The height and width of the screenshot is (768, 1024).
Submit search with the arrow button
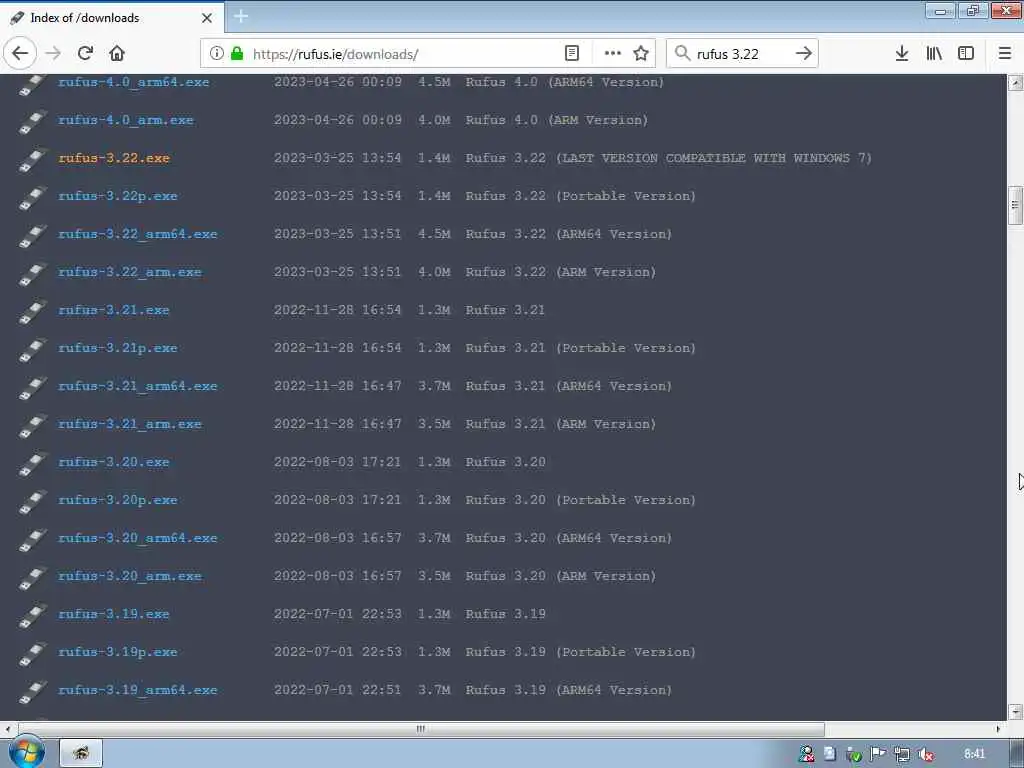coord(804,54)
